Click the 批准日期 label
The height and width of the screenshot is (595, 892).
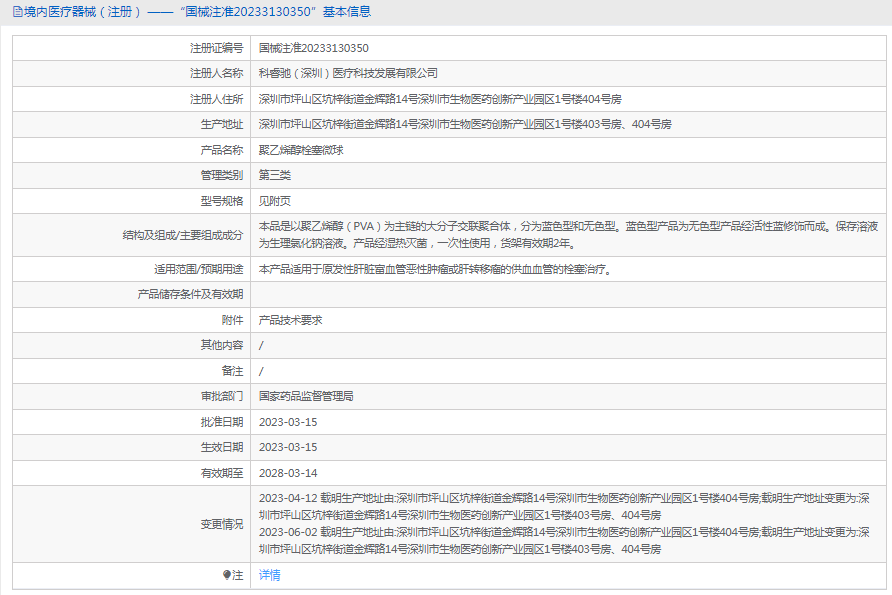[x=222, y=422]
